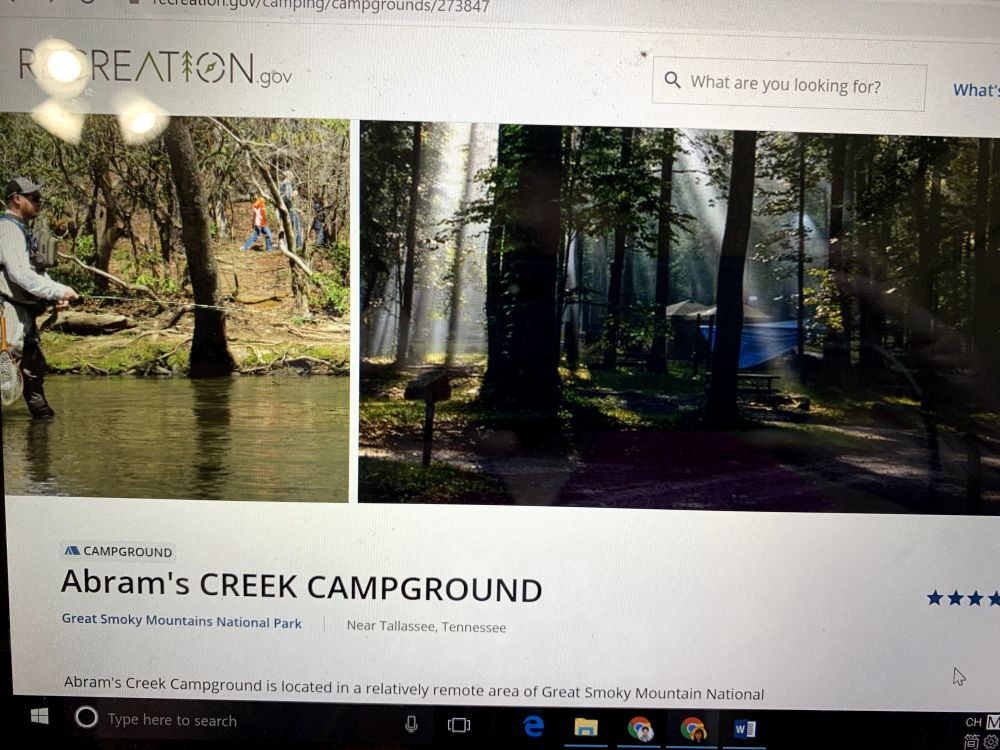Launch Microsoft Edge from the taskbar
The height and width of the screenshot is (750, 1000).
[534, 726]
